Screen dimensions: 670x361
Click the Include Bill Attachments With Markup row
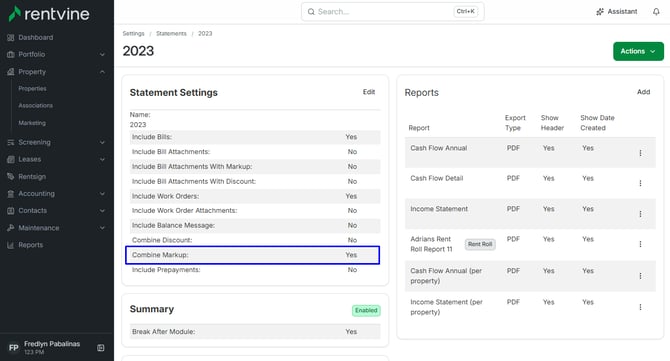point(255,167)
